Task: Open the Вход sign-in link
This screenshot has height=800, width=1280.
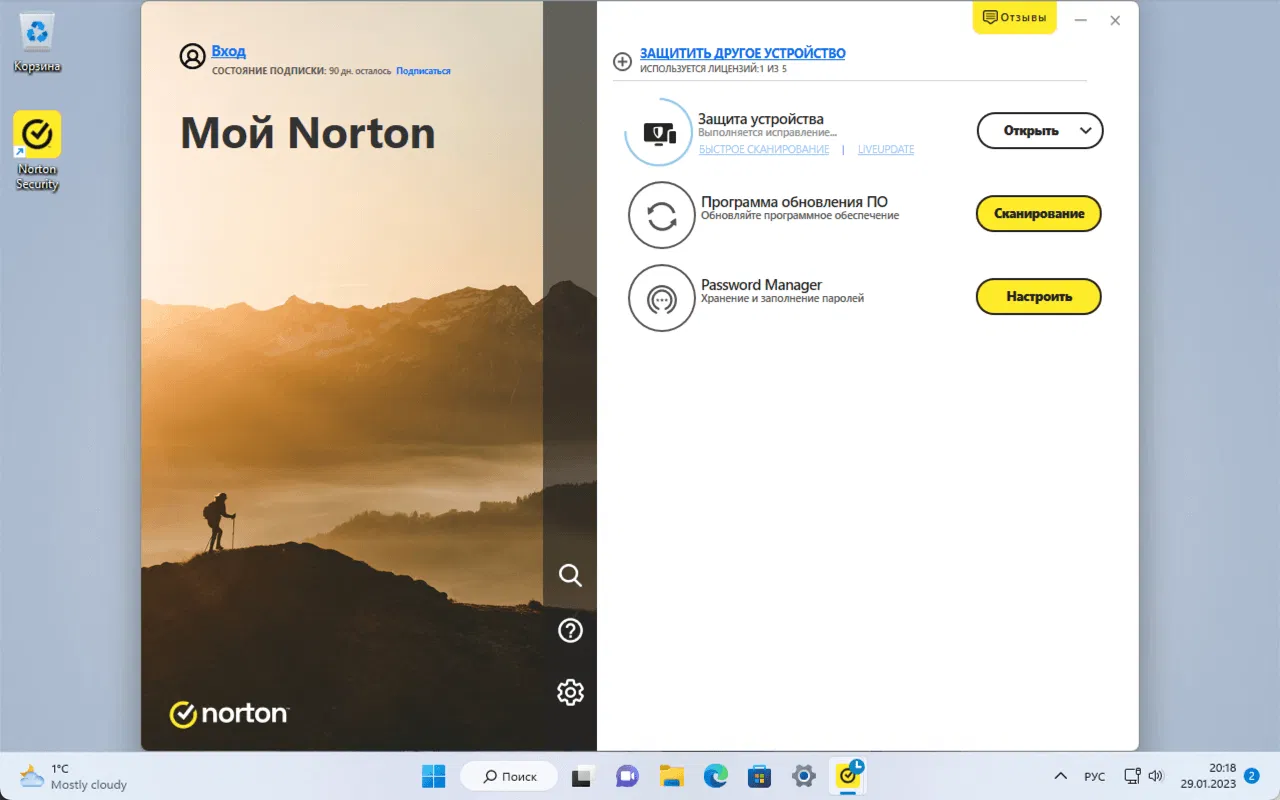Action: click(228, 51)
